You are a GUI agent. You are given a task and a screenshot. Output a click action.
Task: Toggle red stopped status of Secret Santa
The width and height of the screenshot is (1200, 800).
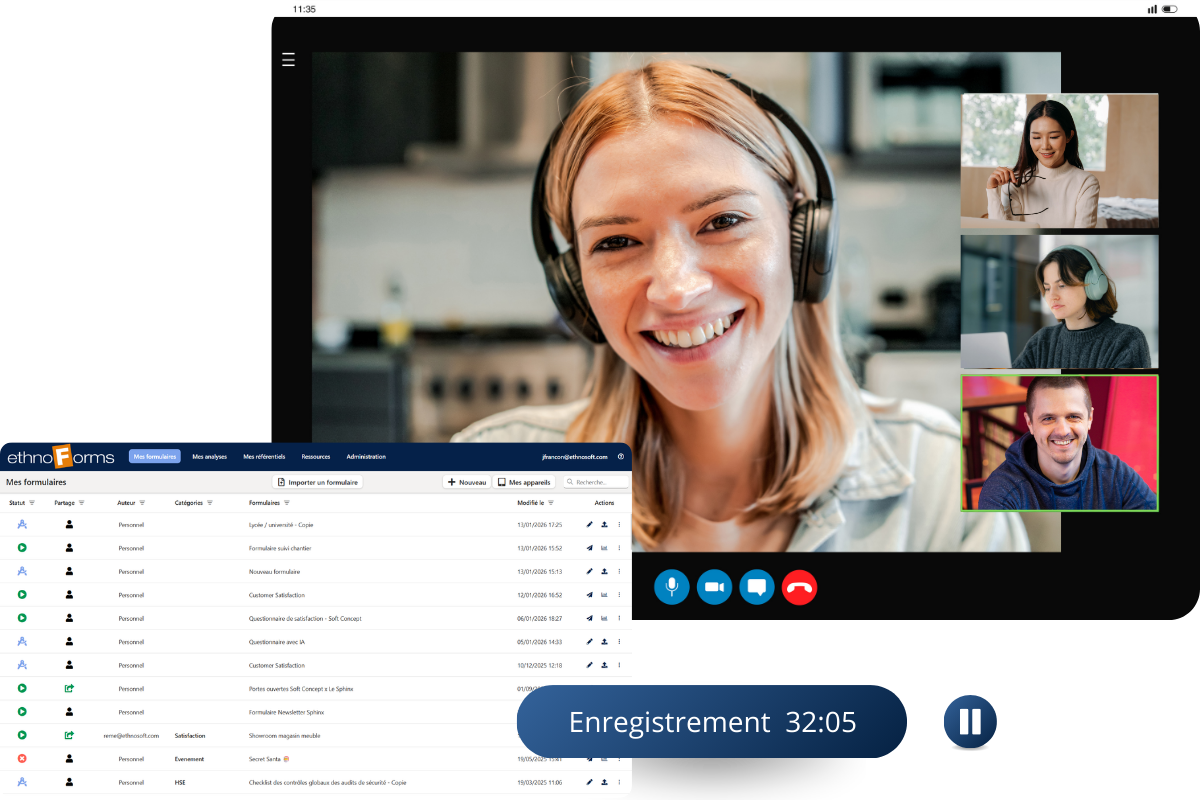[22, 759]
